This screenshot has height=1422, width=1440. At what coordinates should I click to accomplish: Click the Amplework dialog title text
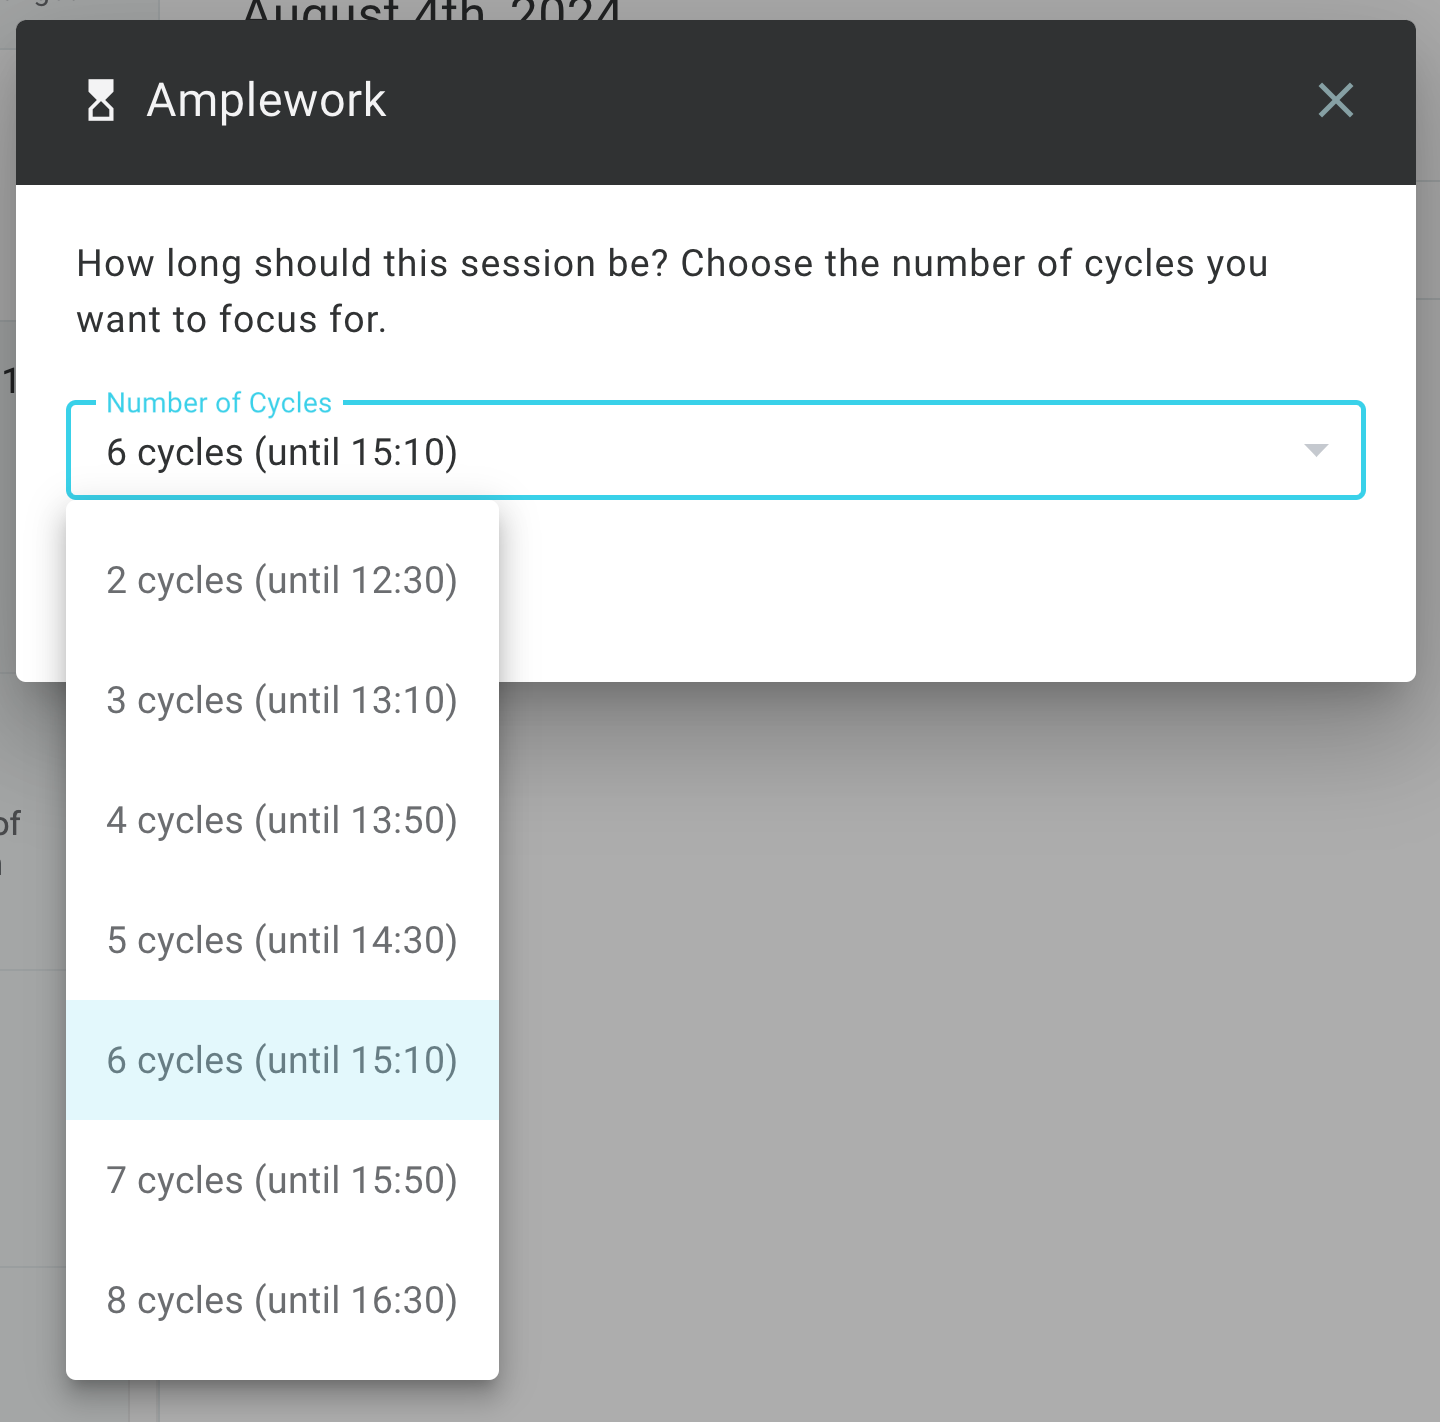(x=266, y=101)
